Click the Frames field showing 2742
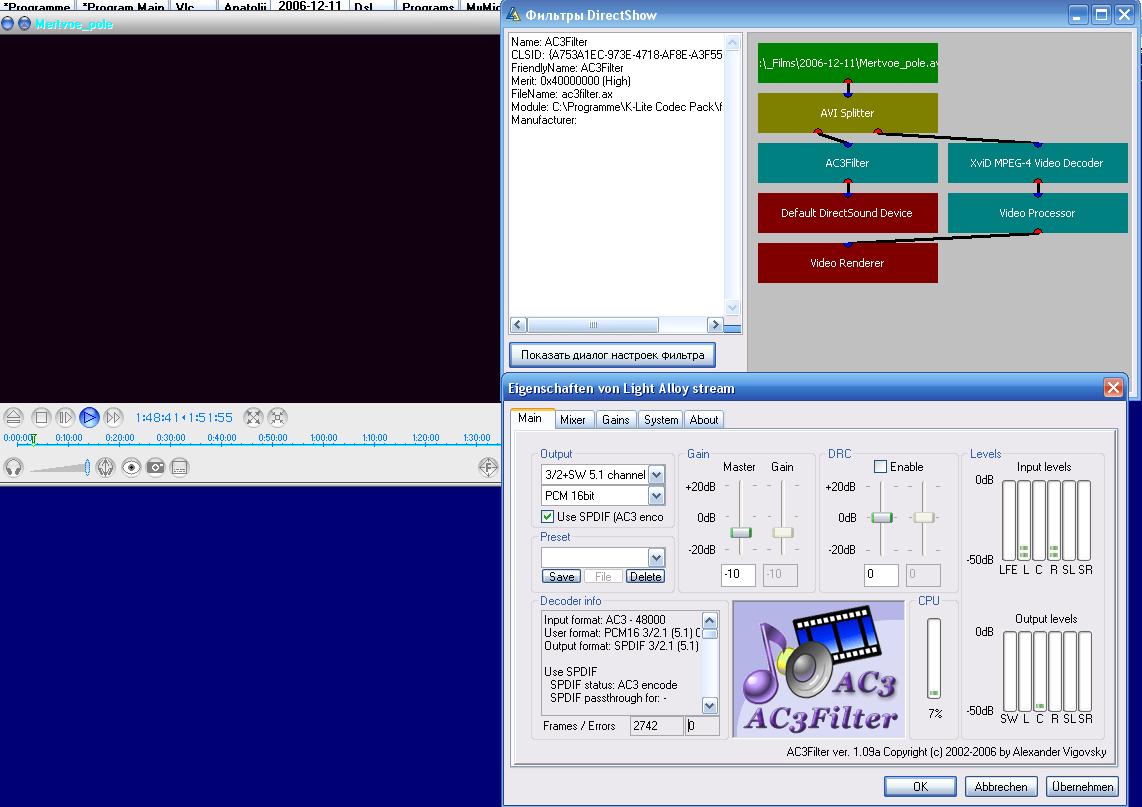The height and width of the screenshot is (807, 1142). pyautogui.click(x=656, y=726)
